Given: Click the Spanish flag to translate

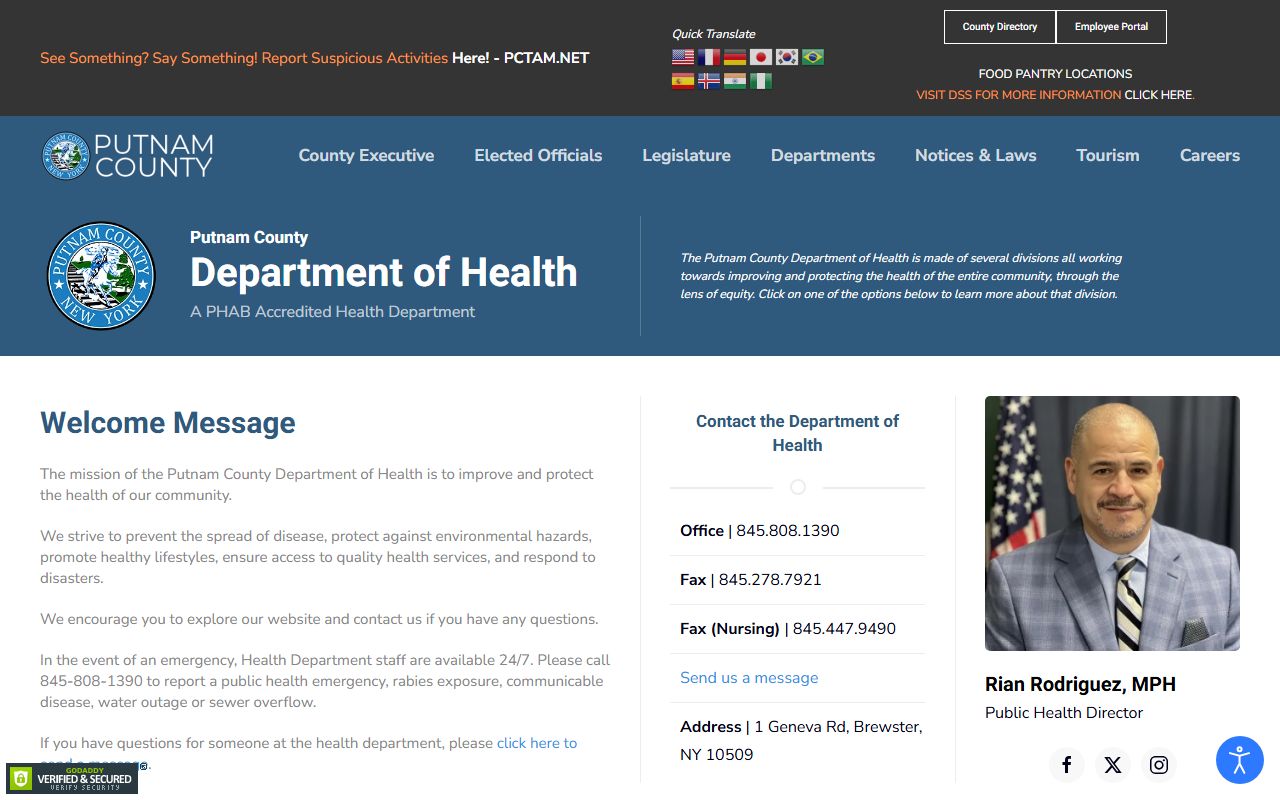Looking at the screenshot, I should pos(683,81).
